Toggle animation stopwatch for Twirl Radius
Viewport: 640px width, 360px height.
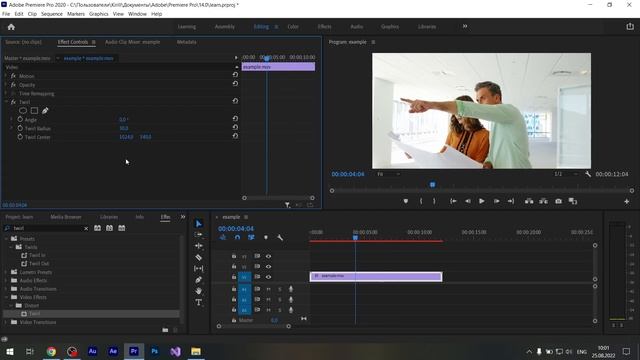tap(20, 128)
